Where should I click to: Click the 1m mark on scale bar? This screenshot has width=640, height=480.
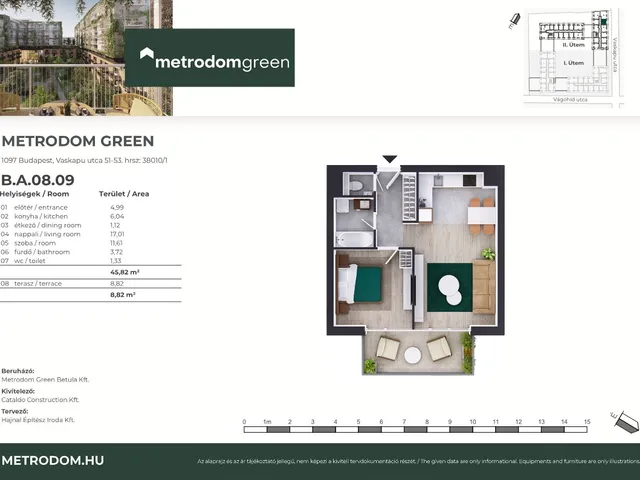point(267,422)
